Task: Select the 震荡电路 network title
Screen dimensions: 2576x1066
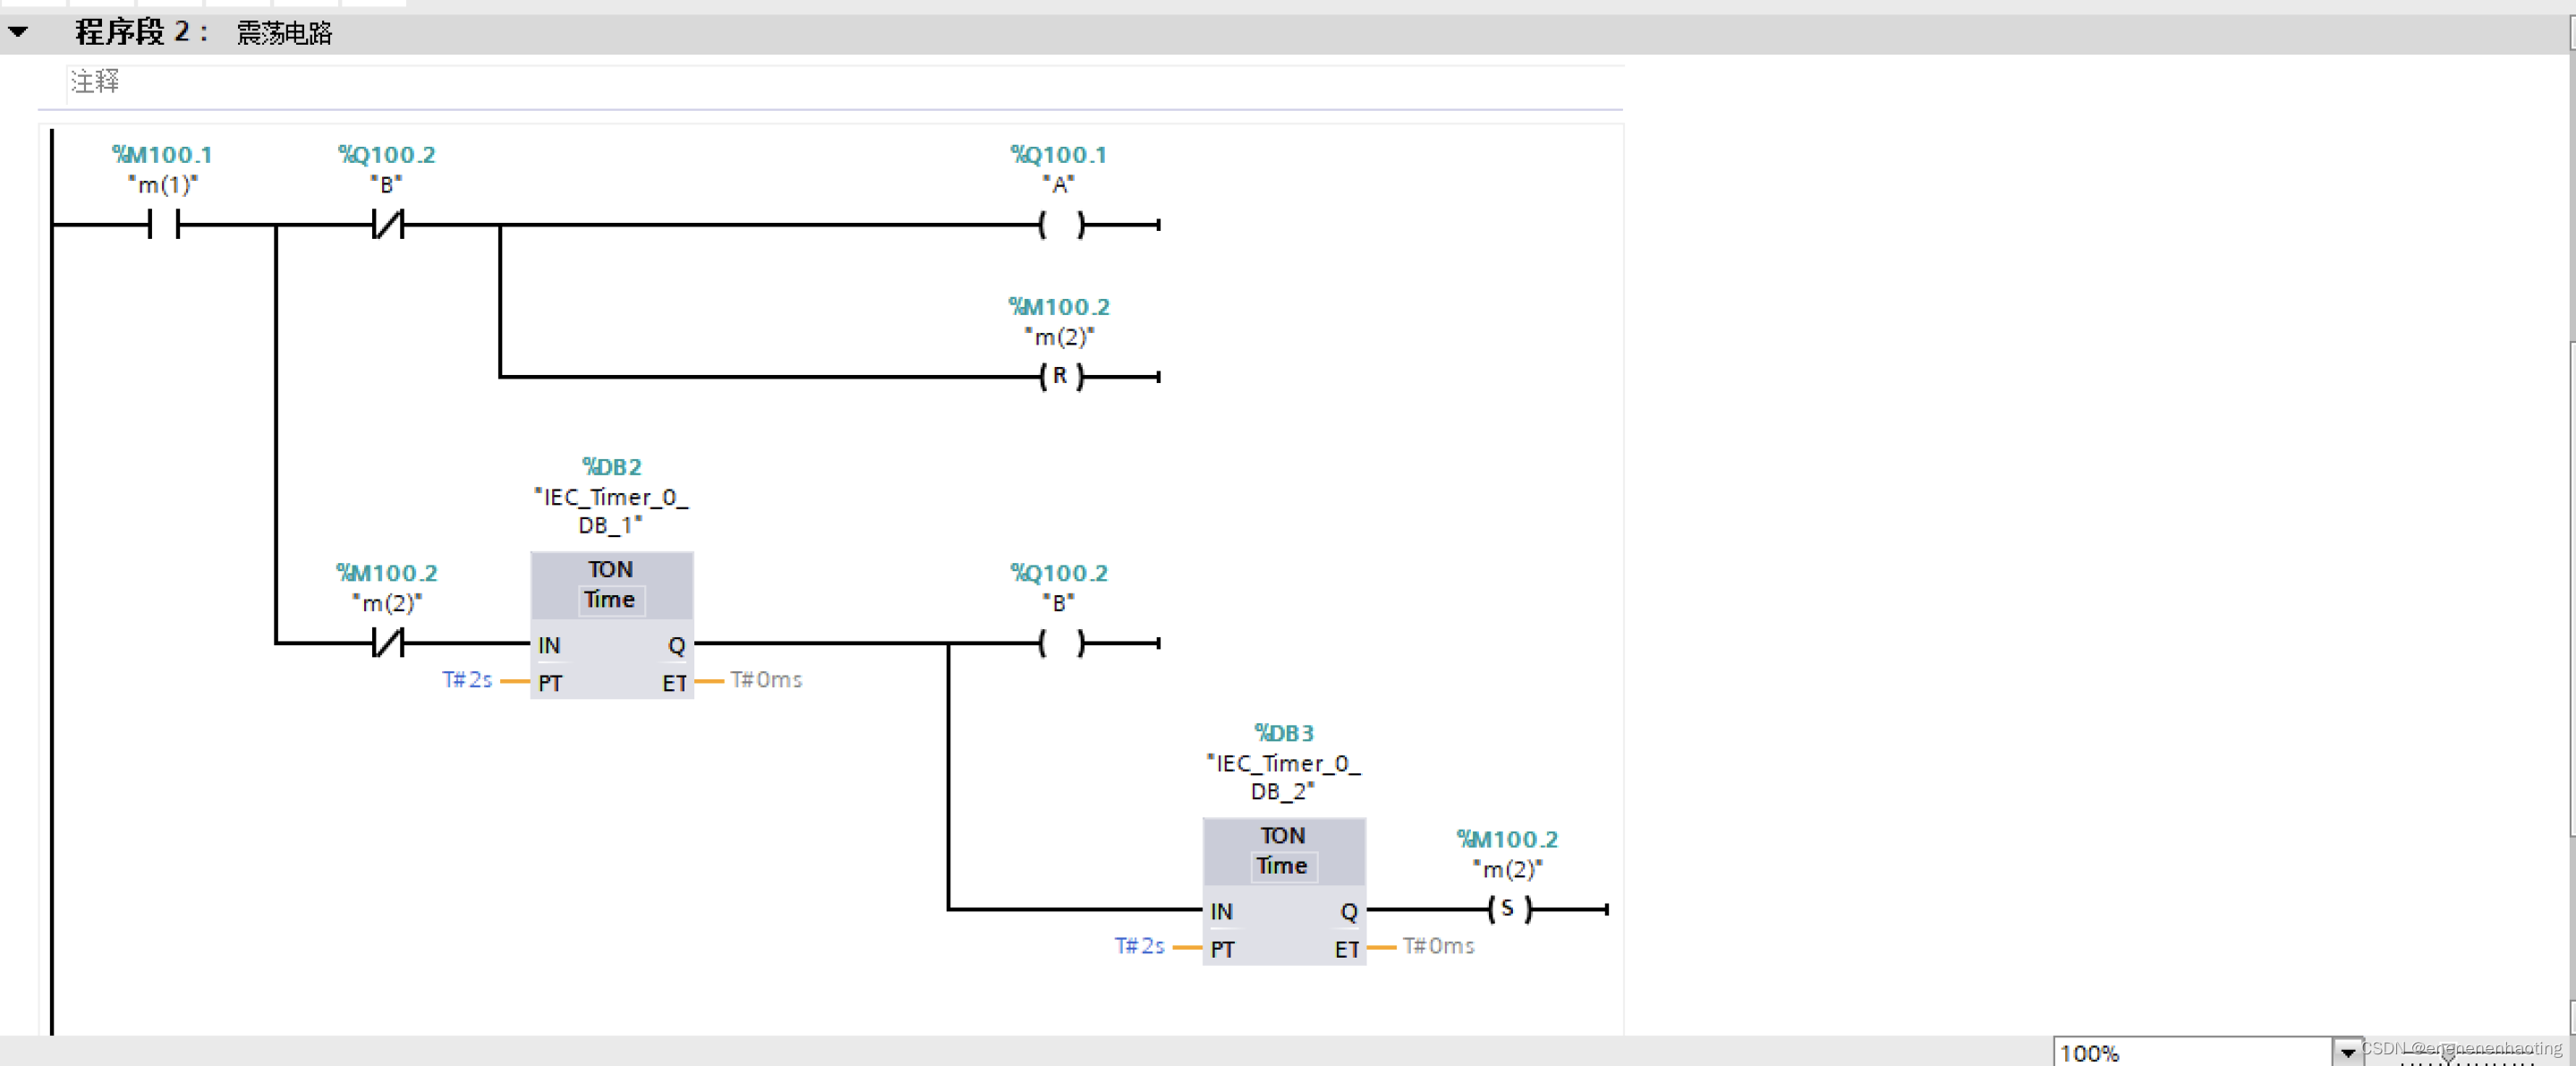Action: click(x=285, y=33)
